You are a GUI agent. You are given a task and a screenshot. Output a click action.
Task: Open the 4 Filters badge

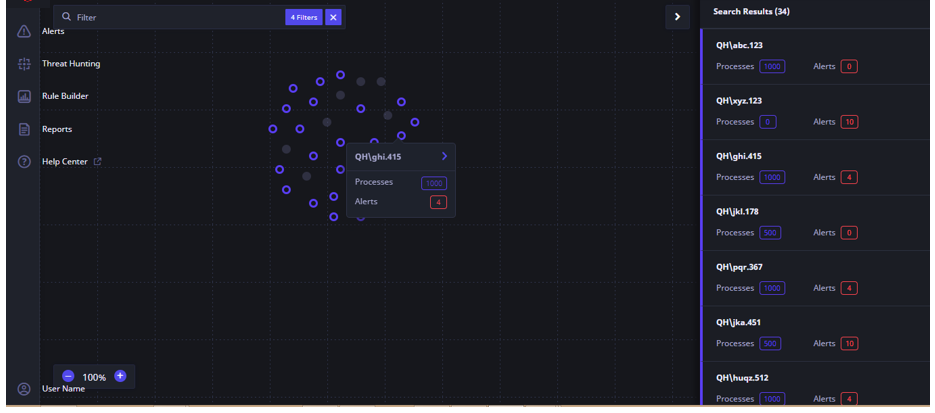click(x=304, y=17)
